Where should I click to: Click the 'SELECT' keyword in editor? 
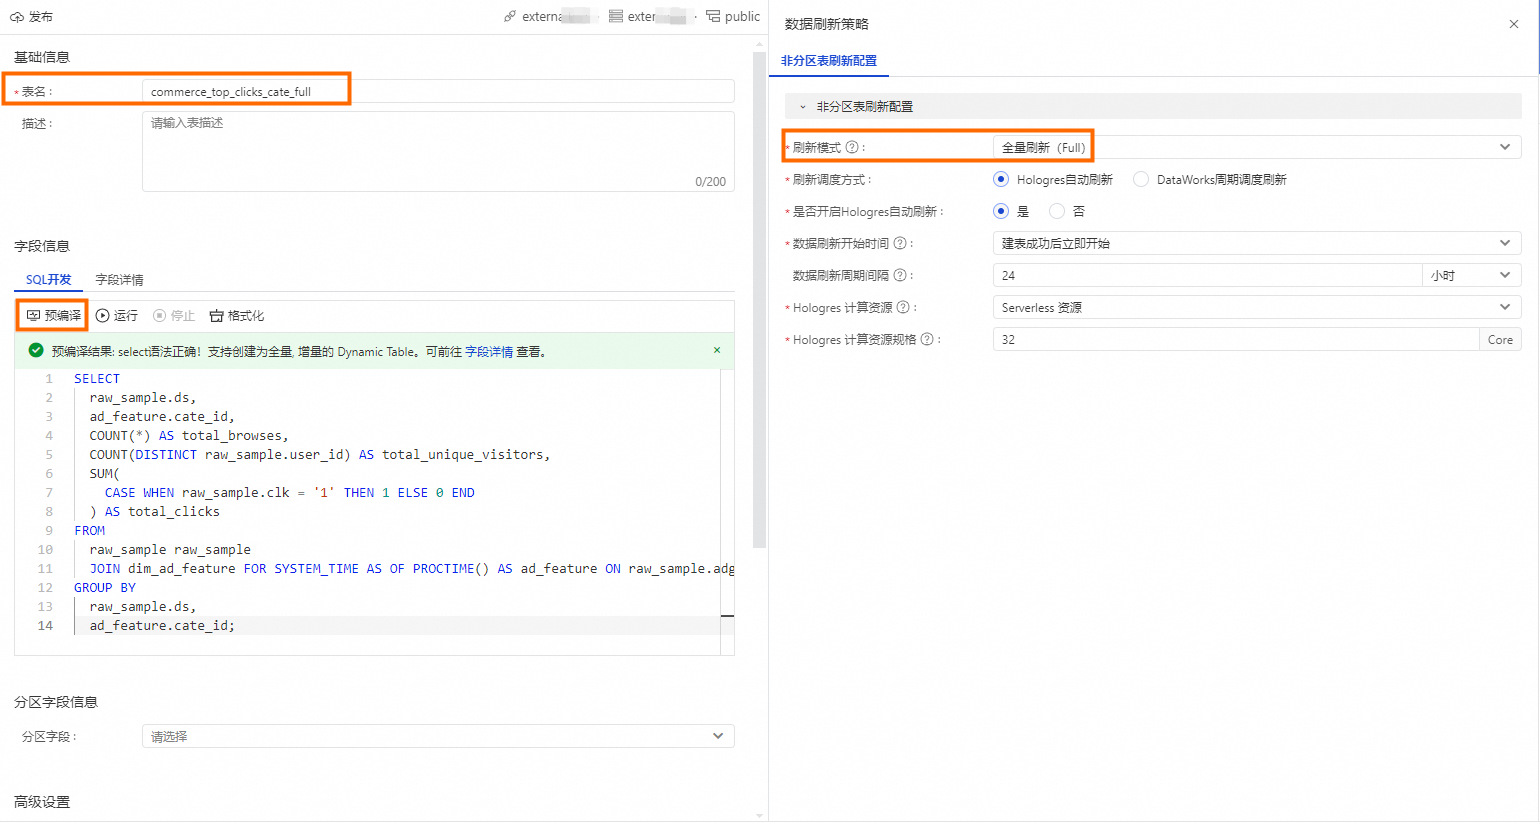(97, 378)
